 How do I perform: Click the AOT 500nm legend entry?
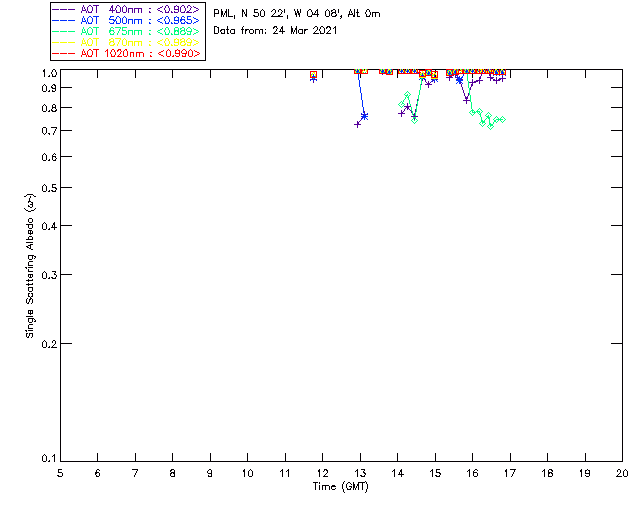[126, 20]
